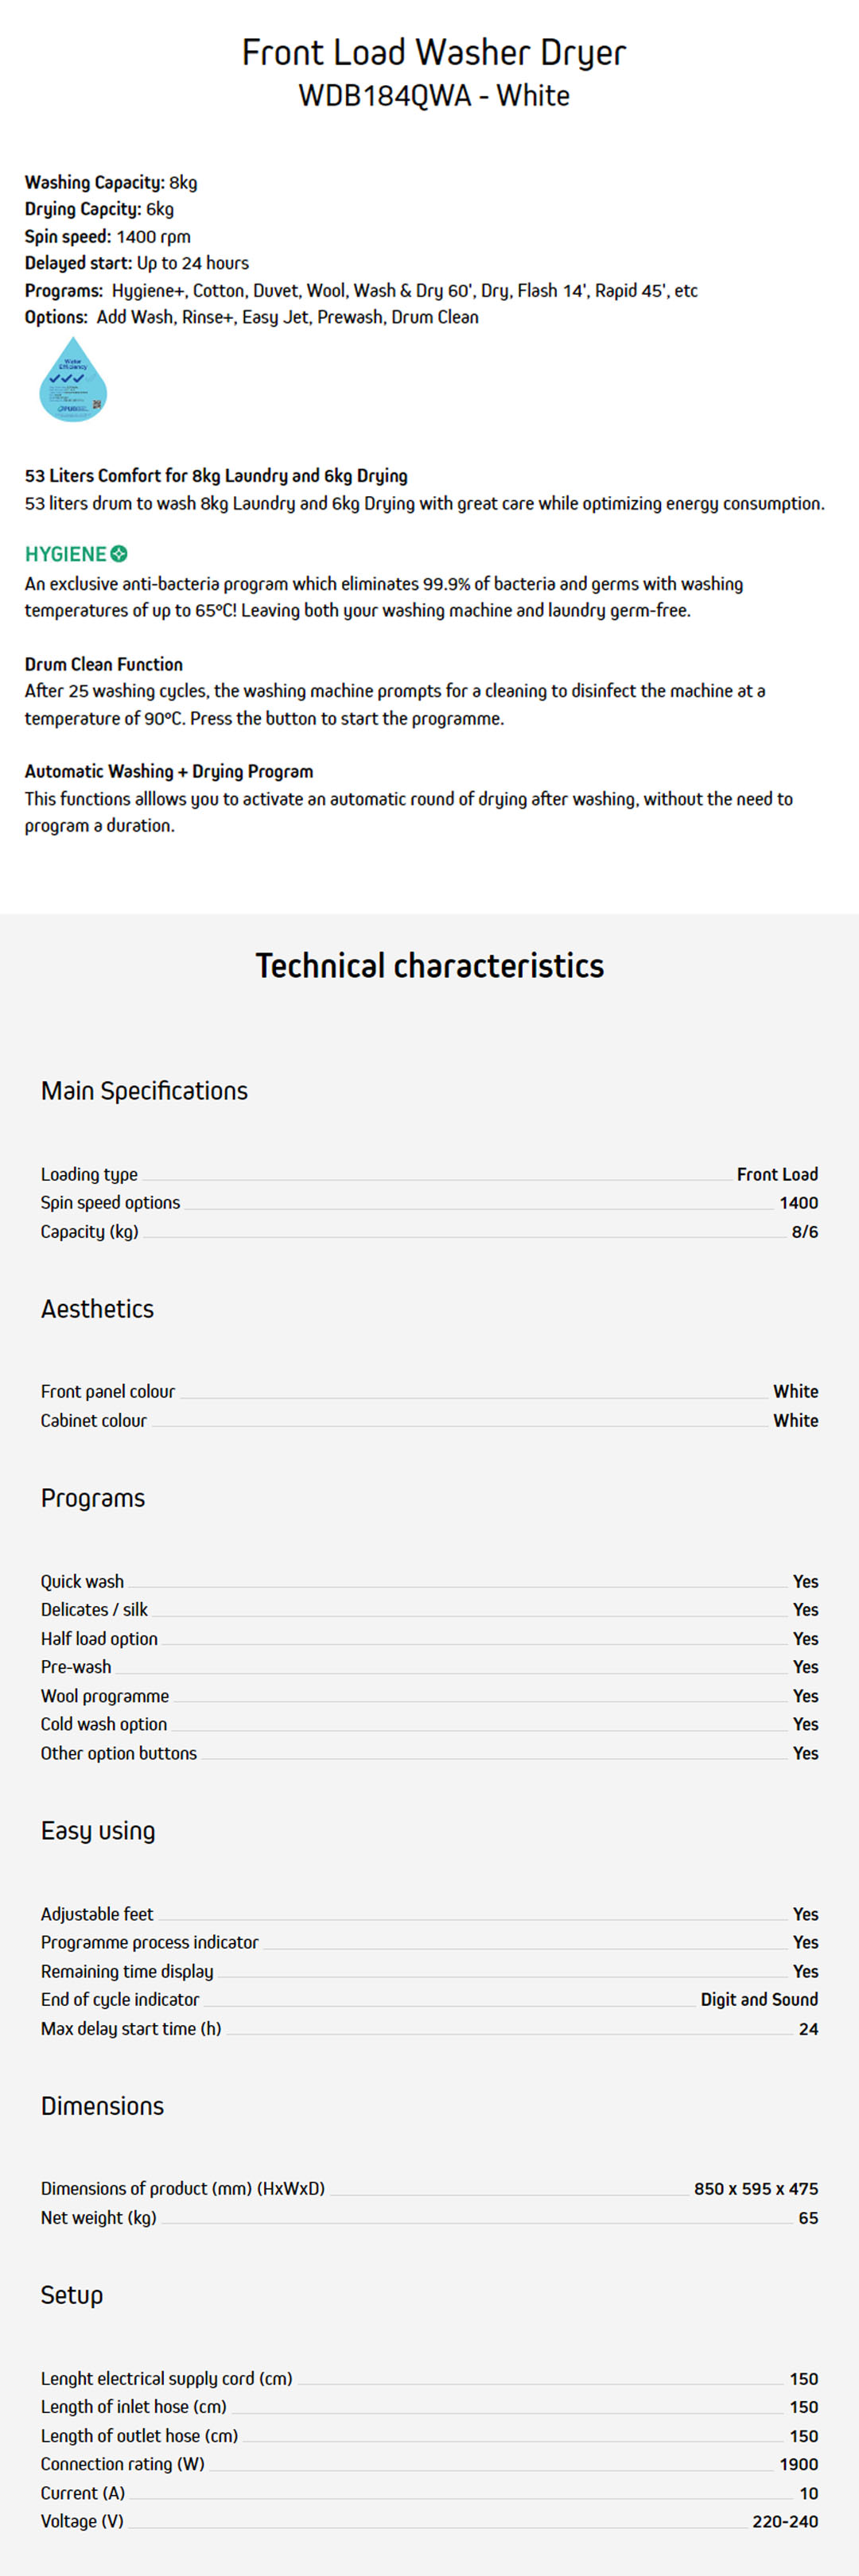Select the Main Specifications section heading
Viewport: 859px width, 2576px height.
pos(144,1090)
